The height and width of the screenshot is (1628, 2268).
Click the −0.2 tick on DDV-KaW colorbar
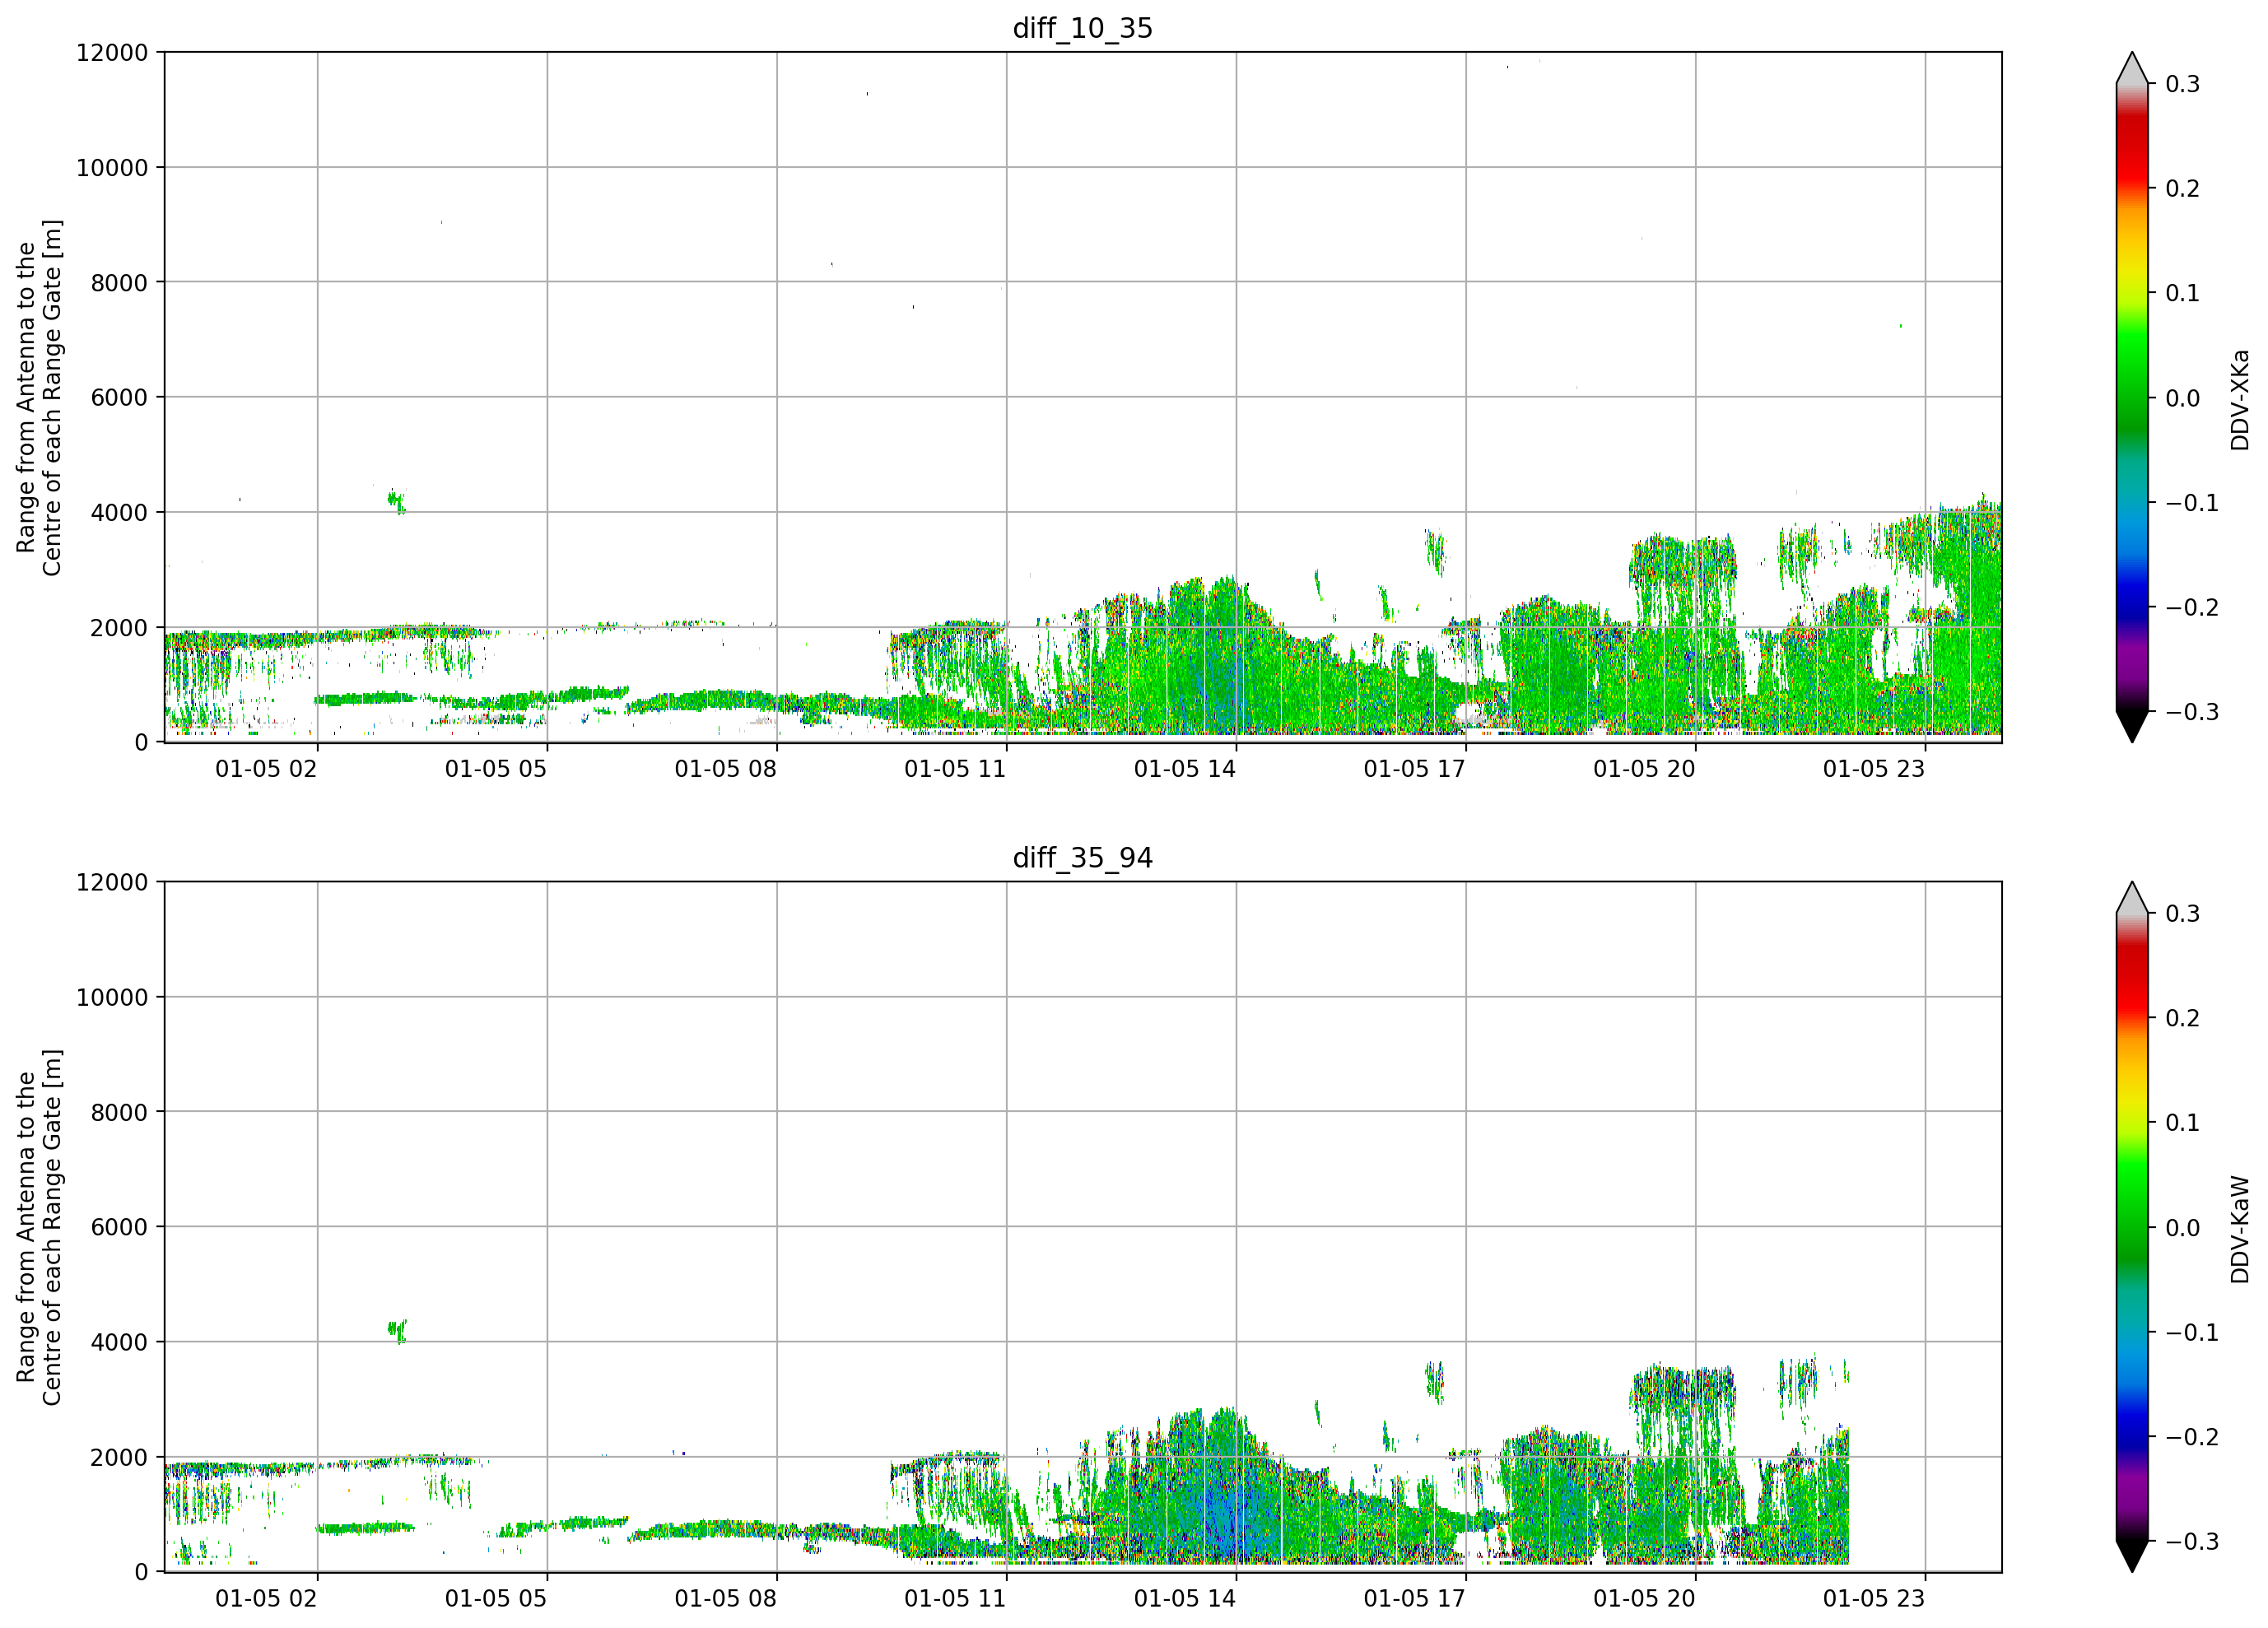2192,1438
